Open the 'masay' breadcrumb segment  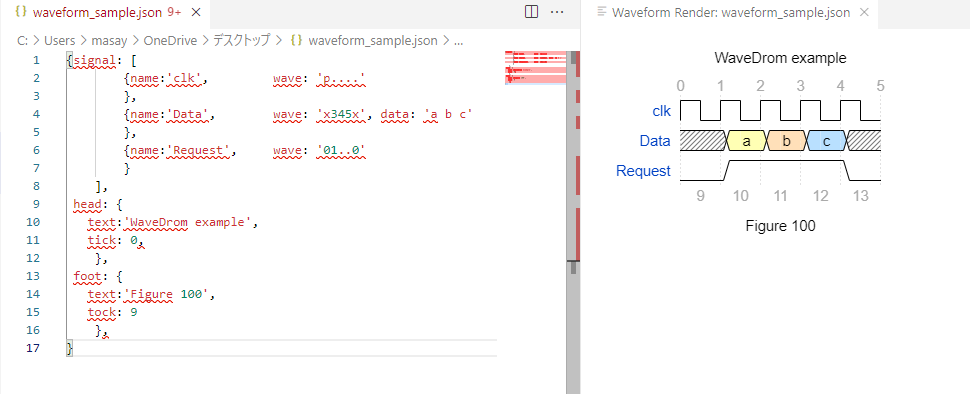tap(109, 41)
